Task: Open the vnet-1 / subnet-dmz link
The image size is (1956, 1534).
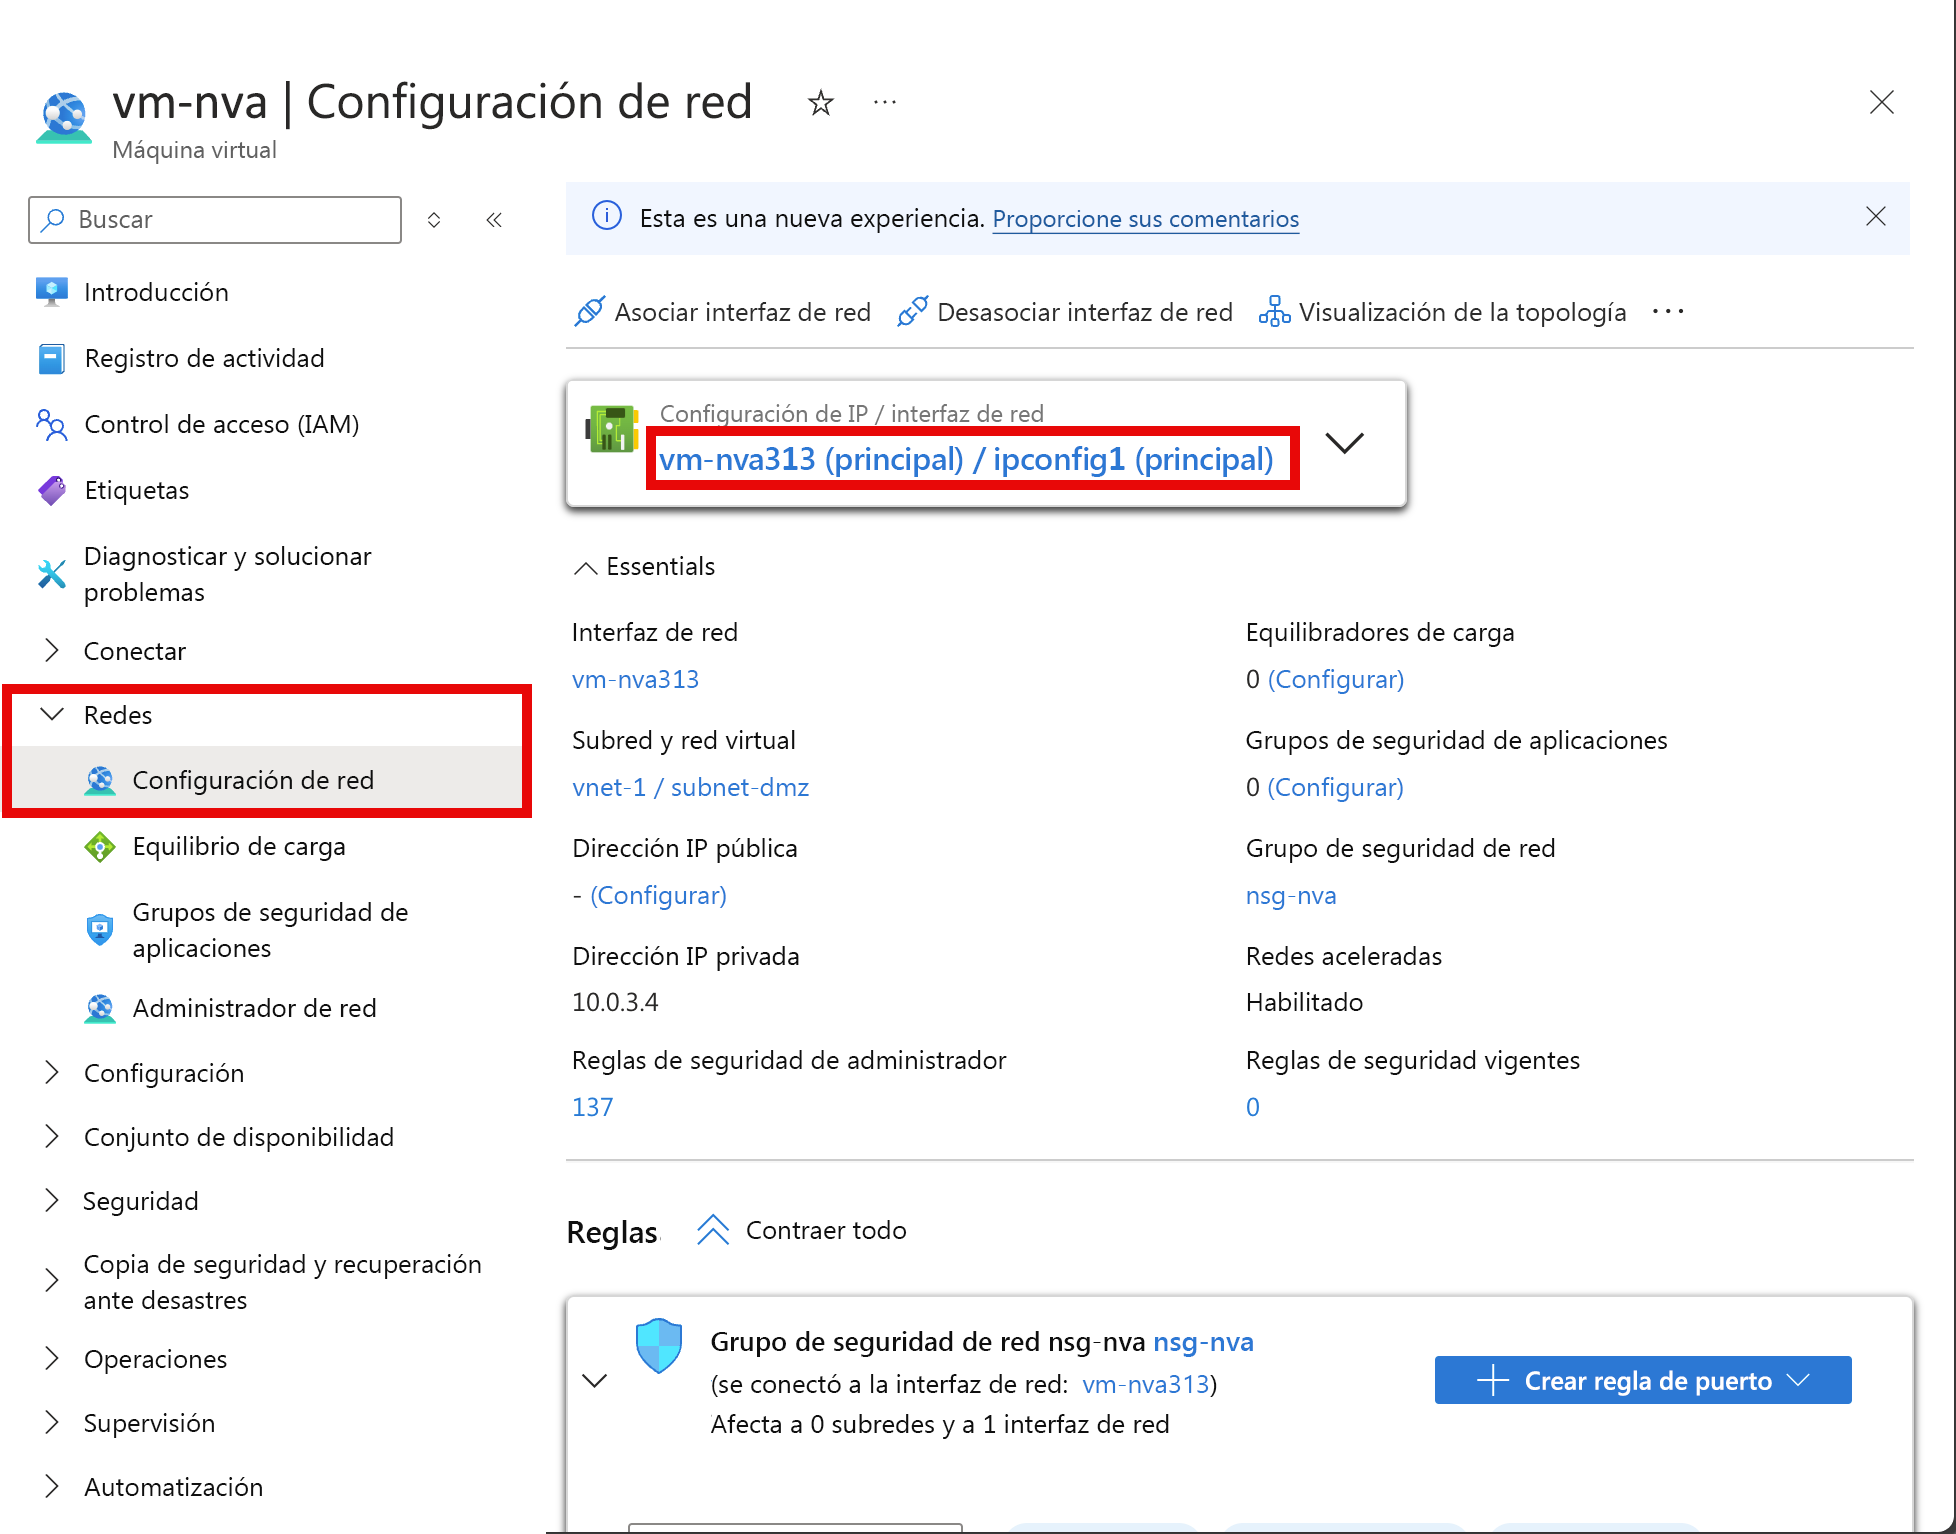Action: [690, 787]
